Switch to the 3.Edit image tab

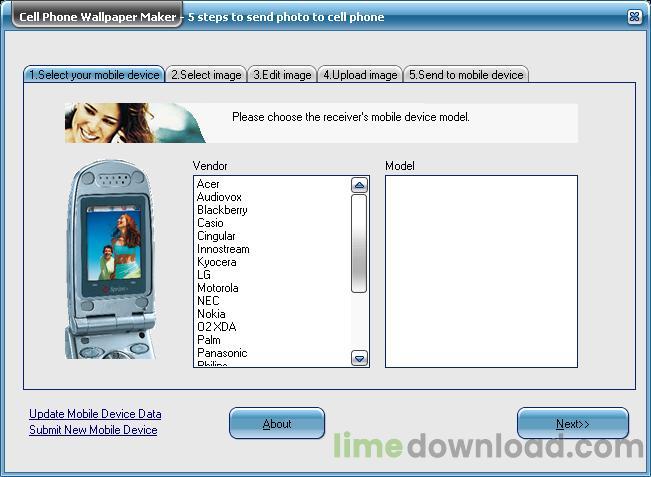(x=282, y=75)
